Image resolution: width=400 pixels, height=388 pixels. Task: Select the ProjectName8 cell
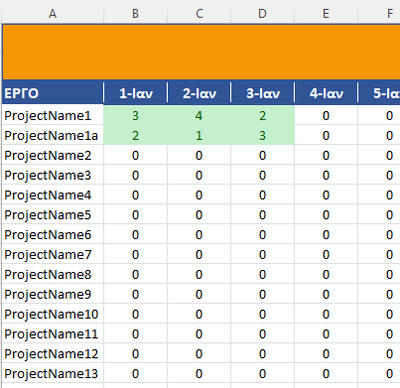(x=53, y=274)
